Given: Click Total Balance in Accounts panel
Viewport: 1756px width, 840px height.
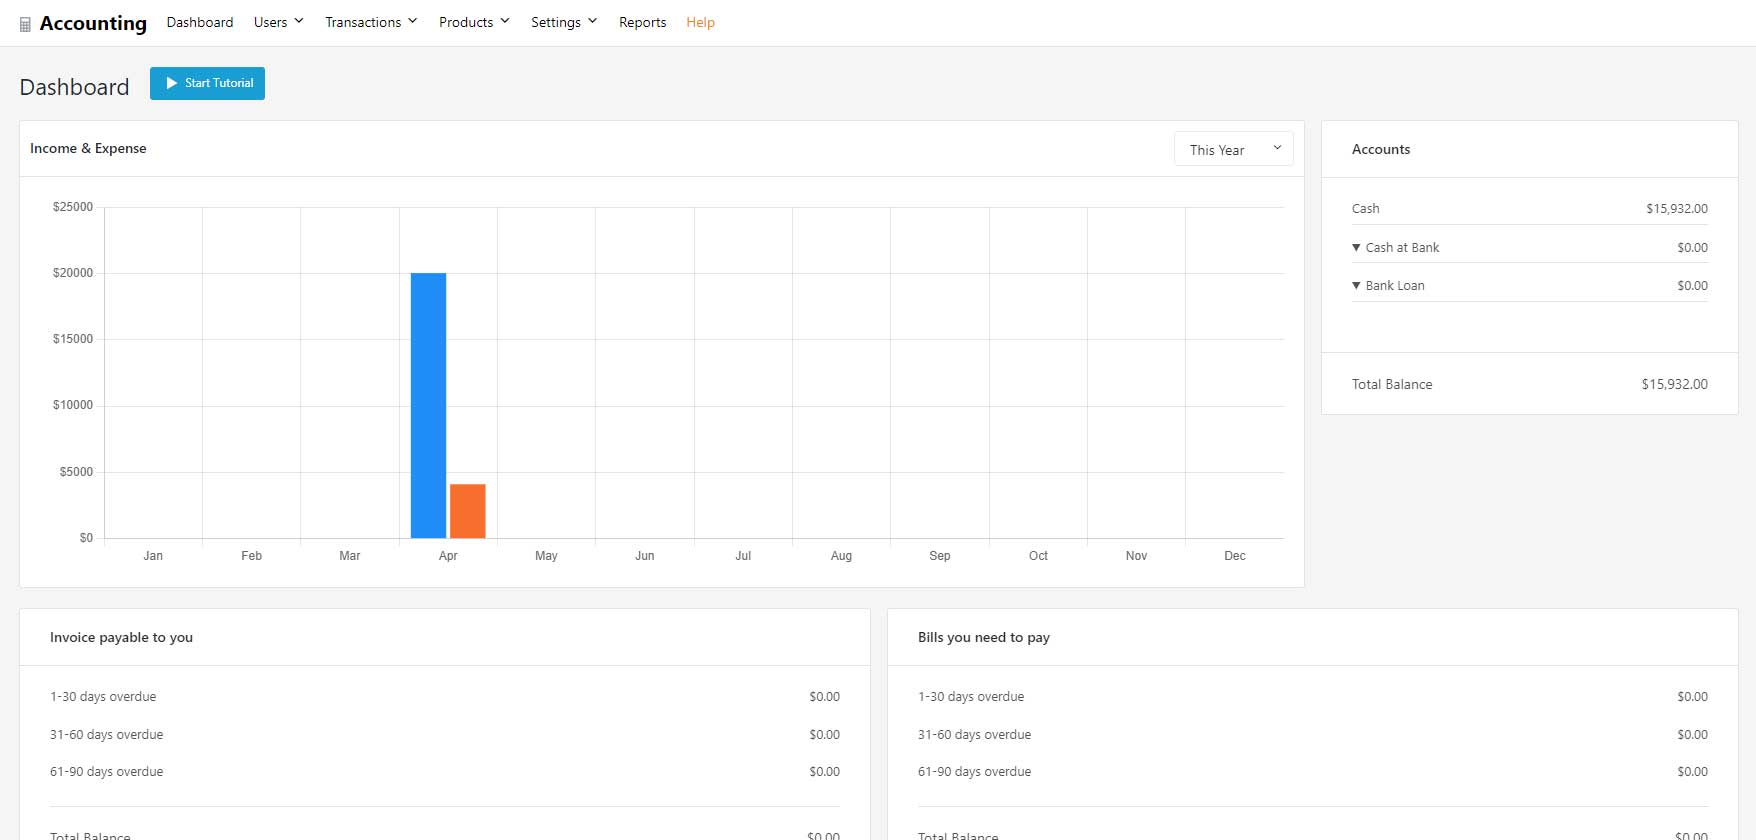Looking at the screenshot, I should [1392, 384].
